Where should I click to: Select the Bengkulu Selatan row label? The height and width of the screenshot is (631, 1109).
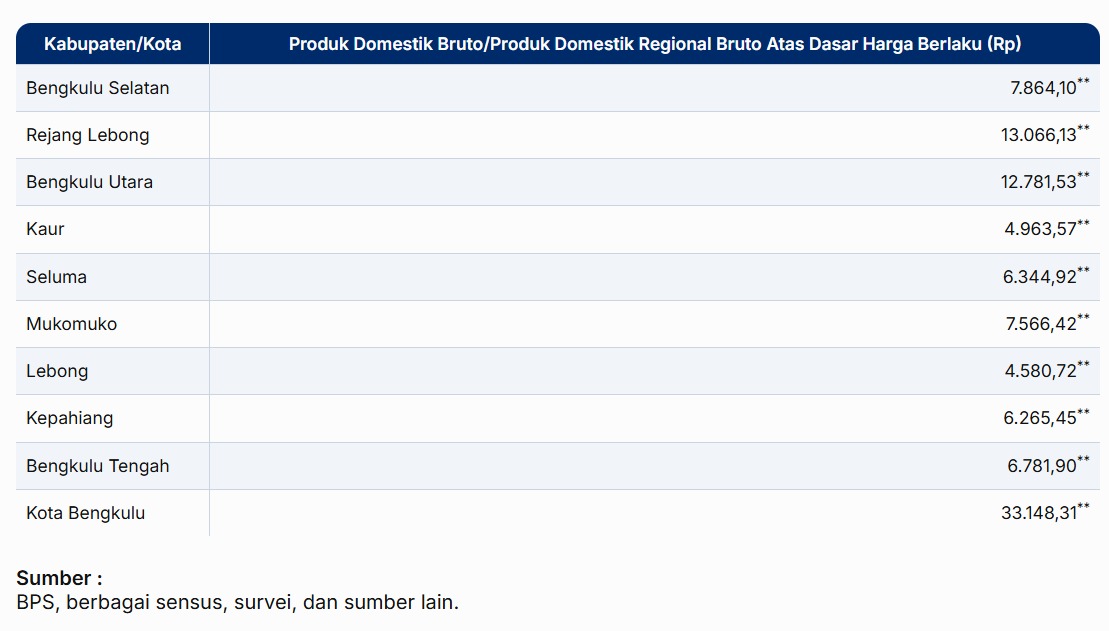[x=98, y=88]
